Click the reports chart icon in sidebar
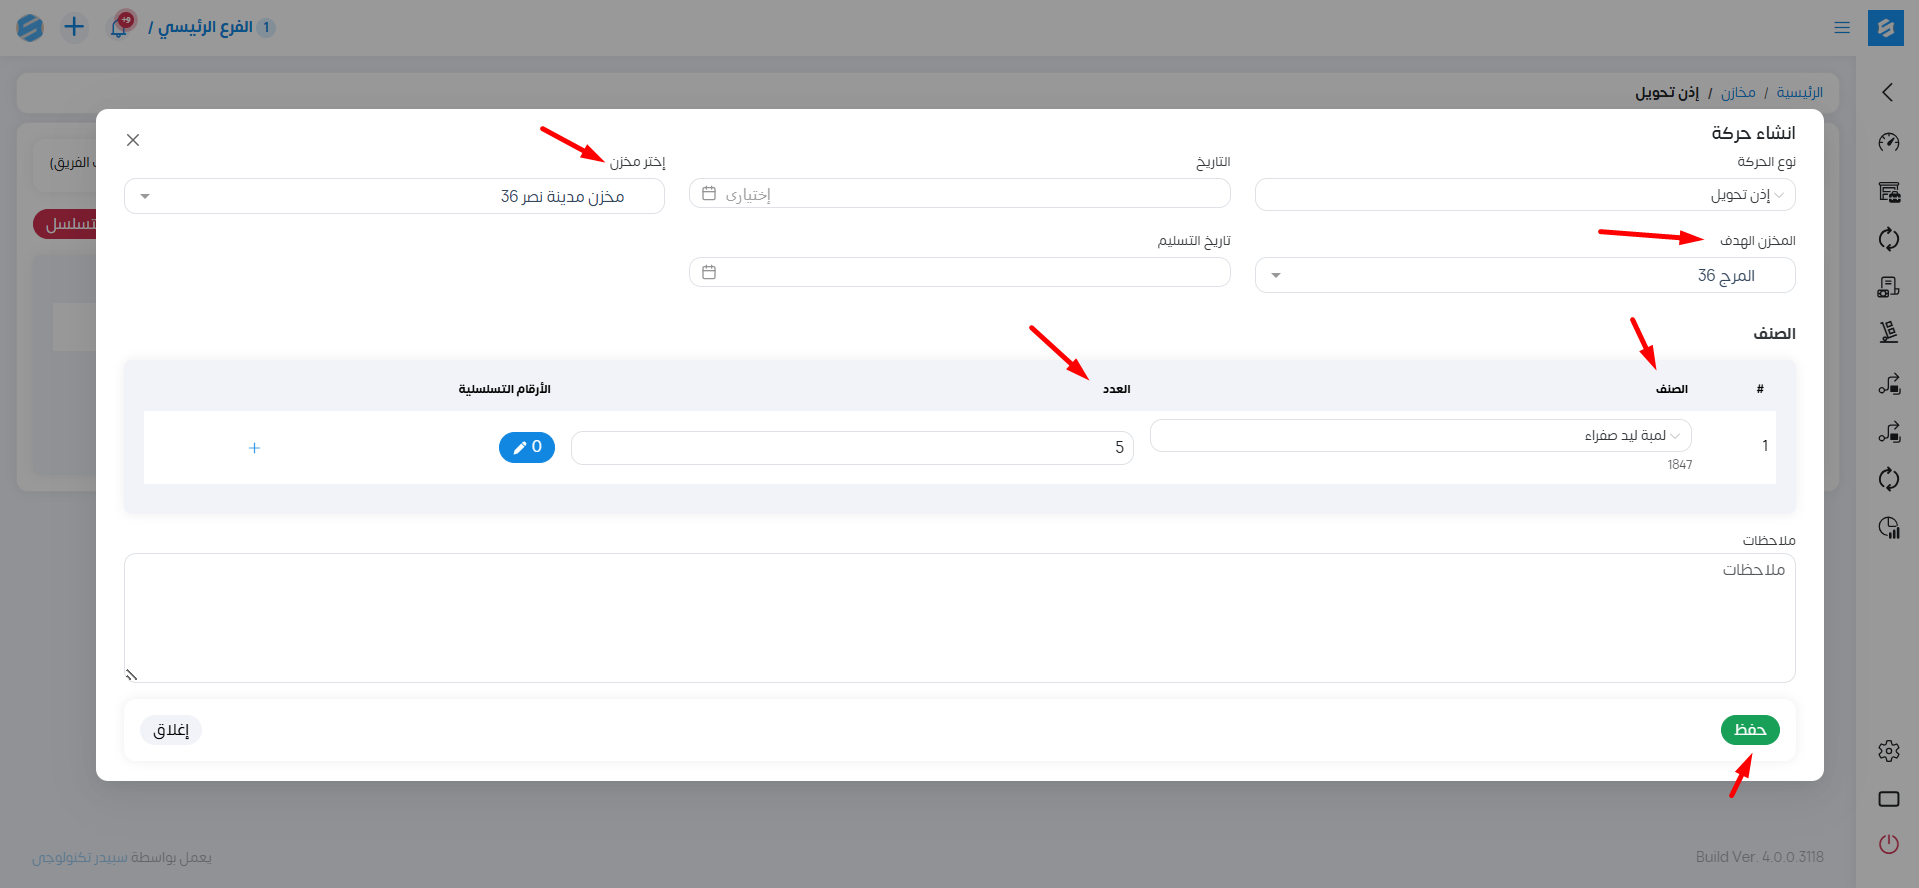Image resolution: width=1919 pixels, height=888 pixels. click(1888, 527)
